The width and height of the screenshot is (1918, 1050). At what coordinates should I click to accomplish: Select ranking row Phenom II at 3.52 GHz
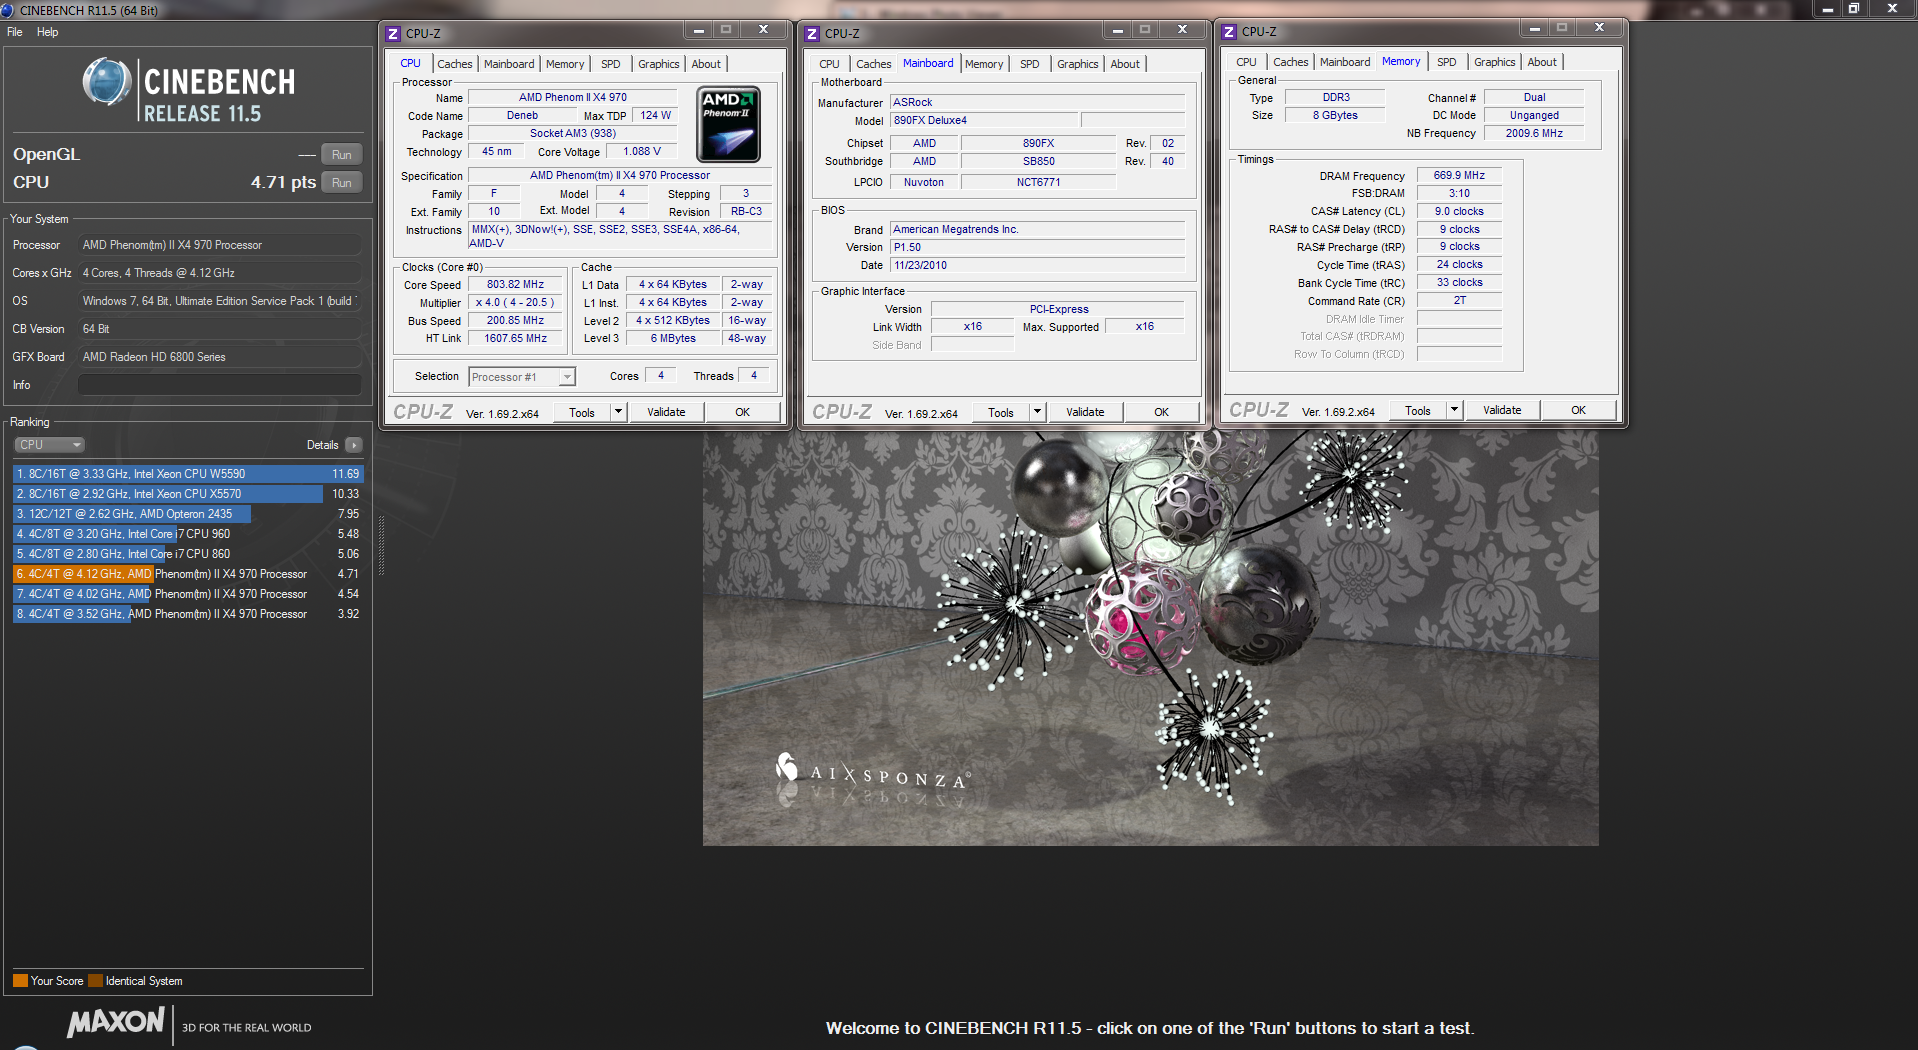click(x=188, y=614)
